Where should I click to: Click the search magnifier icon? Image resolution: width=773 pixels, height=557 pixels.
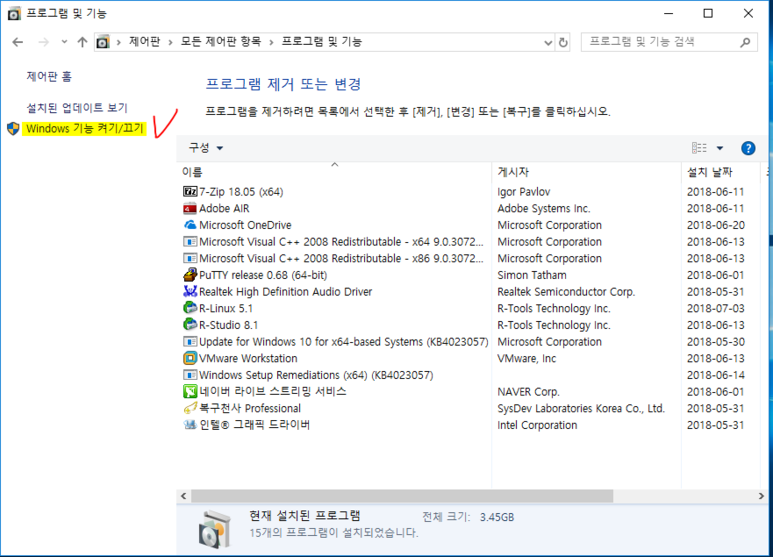[x=745, y=42]
